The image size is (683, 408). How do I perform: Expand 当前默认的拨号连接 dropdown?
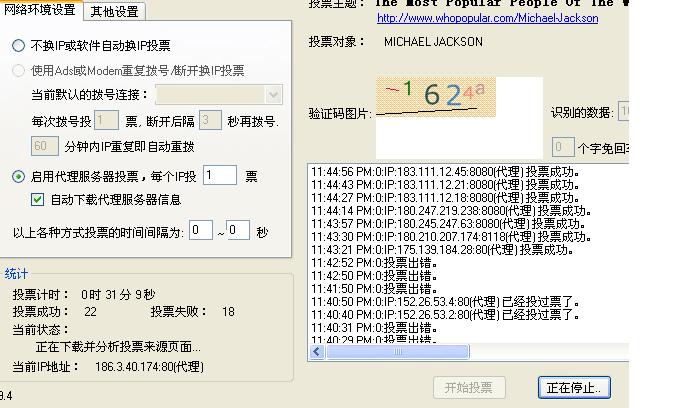pyautogui.click(x=273, y=95)
